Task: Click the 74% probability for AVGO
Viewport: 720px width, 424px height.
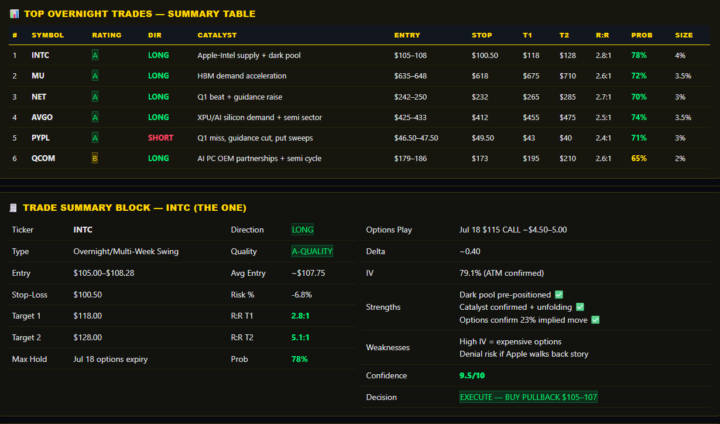Action: coord(639,118)
